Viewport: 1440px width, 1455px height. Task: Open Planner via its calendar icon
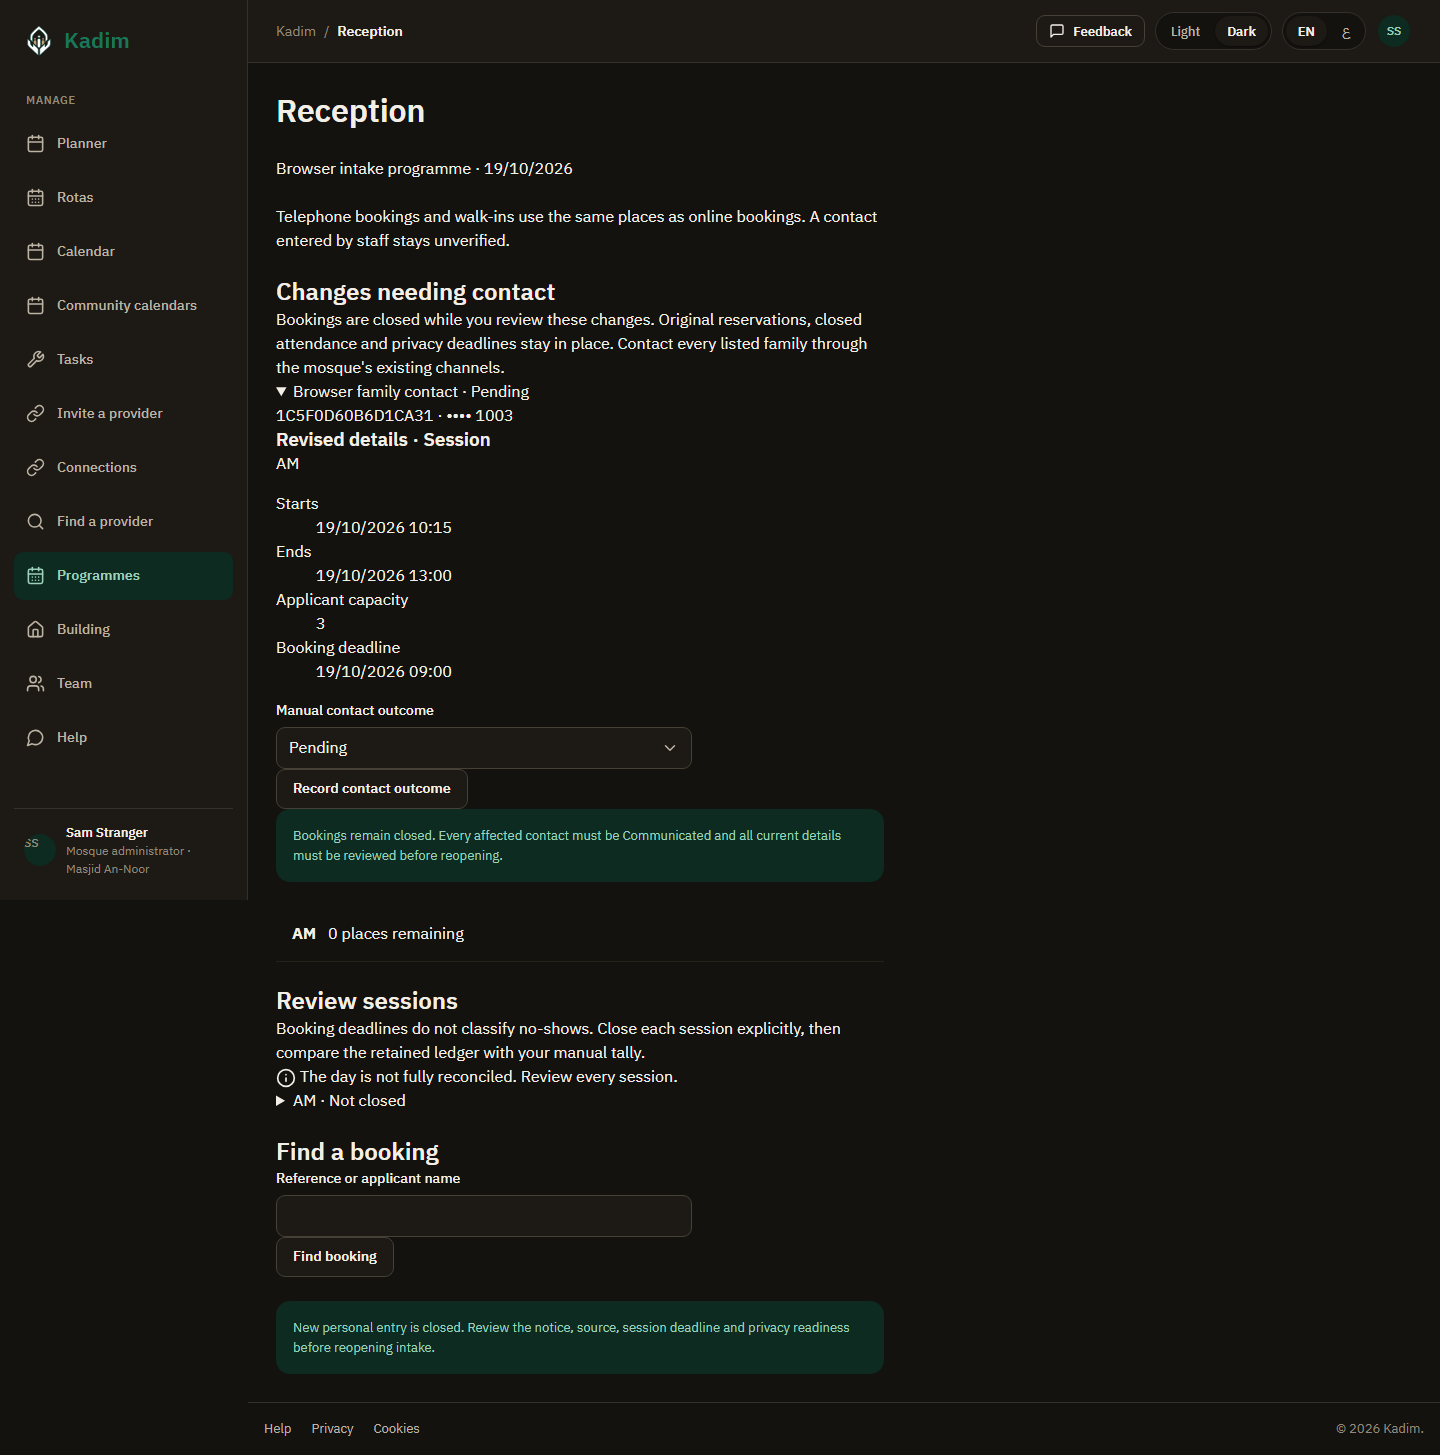pos(36,144)
